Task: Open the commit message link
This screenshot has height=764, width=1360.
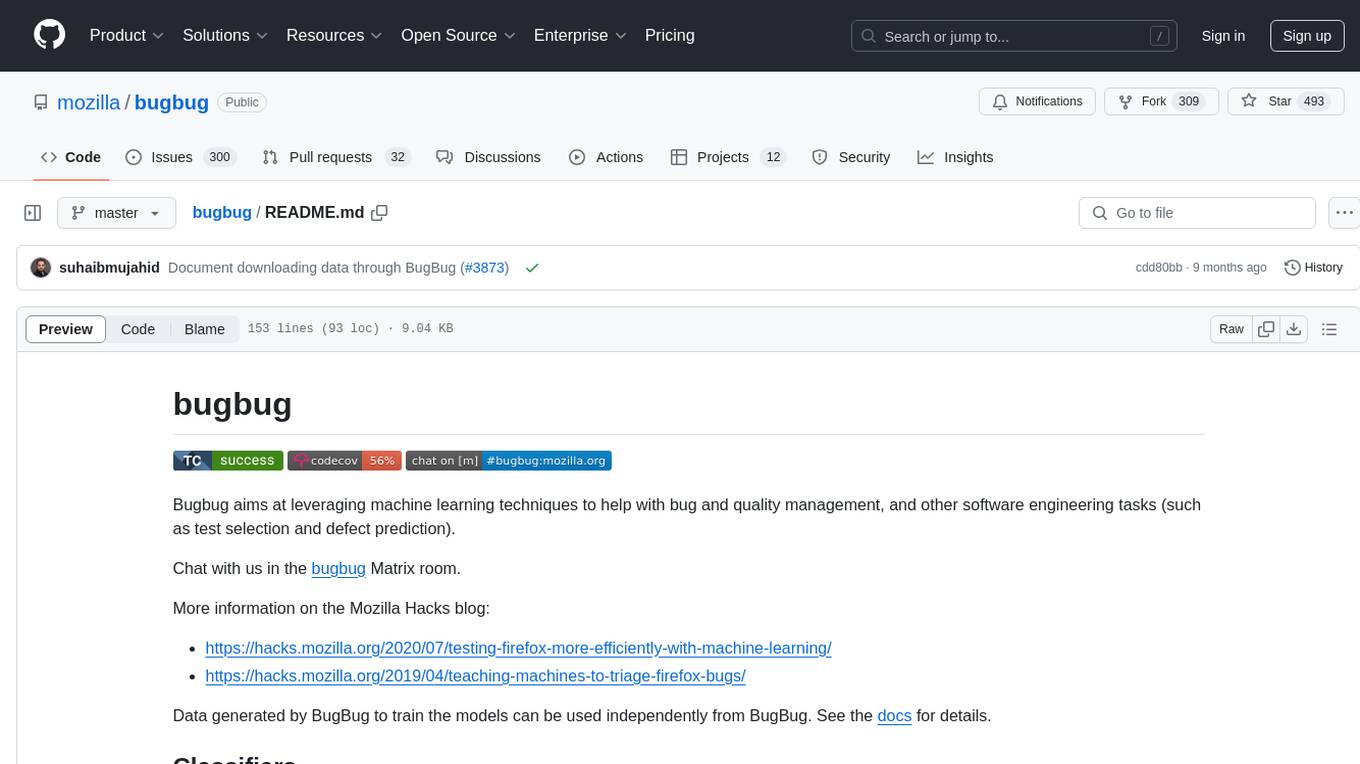Action: (x=312, y=268)
